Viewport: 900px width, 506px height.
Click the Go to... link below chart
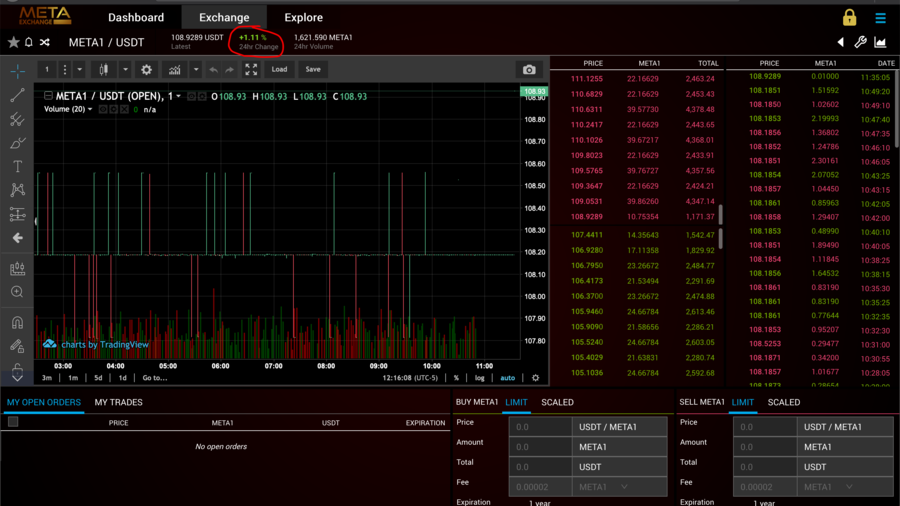click(155, 378)
